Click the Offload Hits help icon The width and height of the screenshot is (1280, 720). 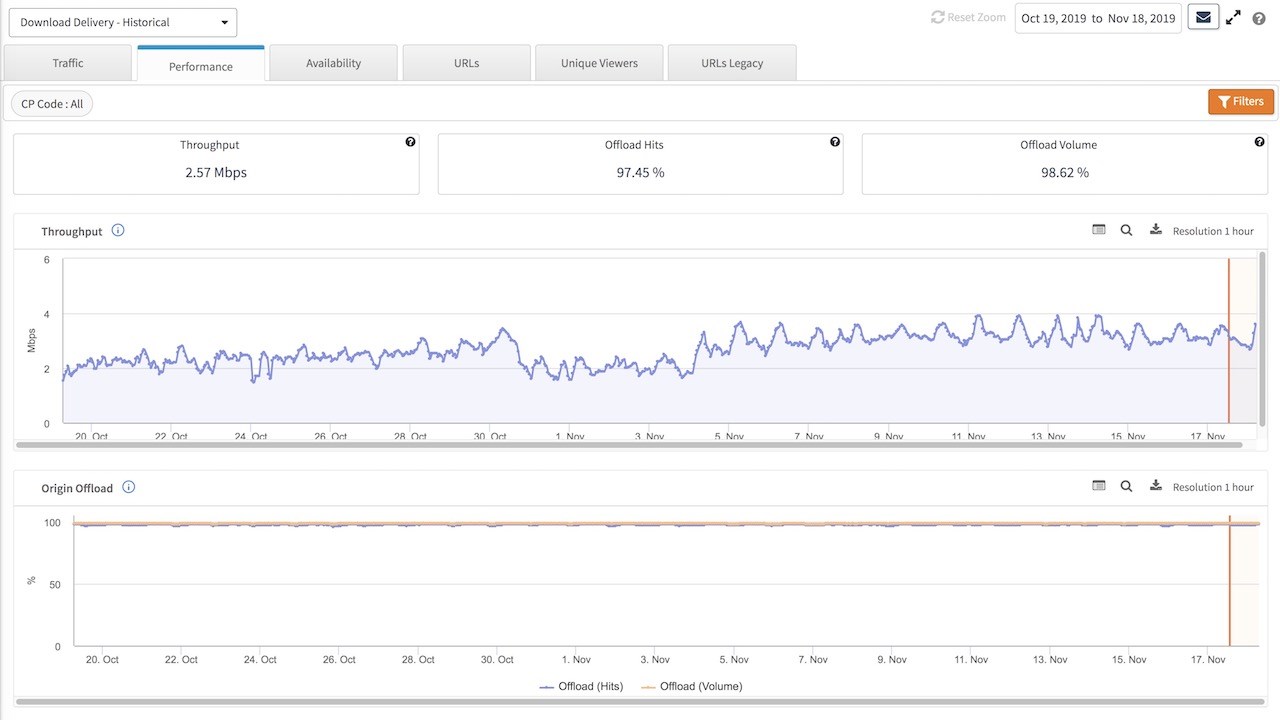[835, 142]
